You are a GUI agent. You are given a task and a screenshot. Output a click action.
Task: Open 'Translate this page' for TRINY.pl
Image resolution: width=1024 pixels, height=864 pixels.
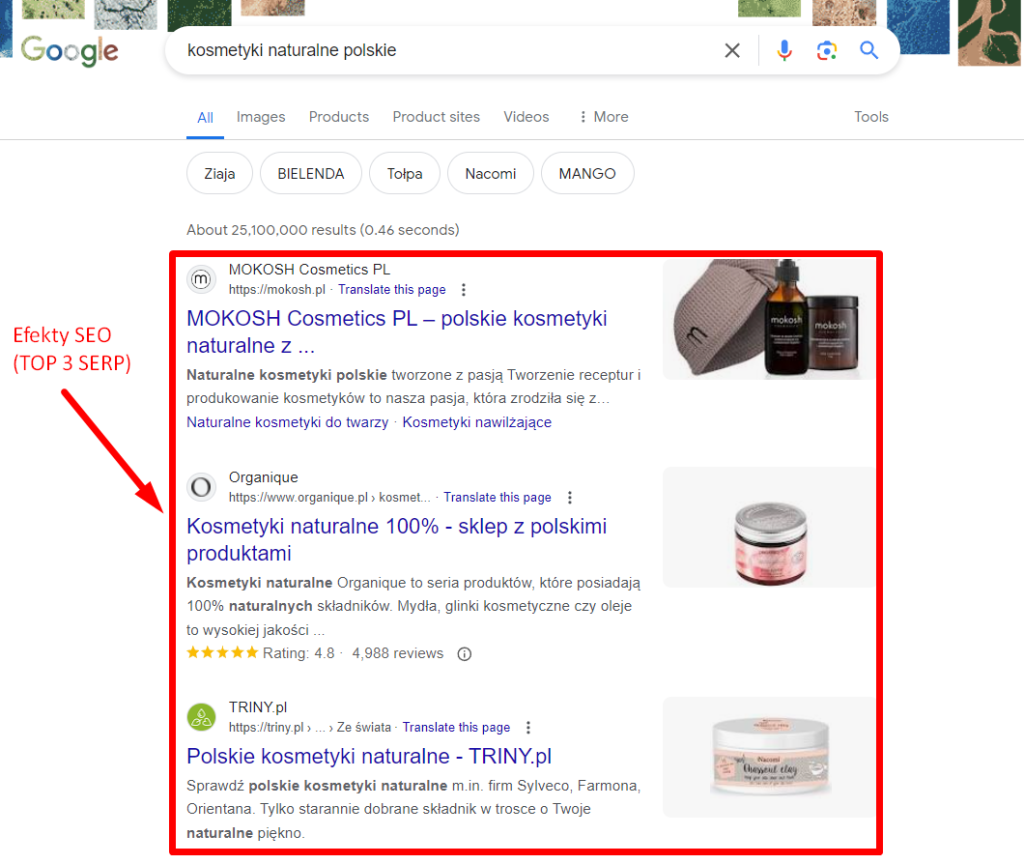click(x=456, y=727)
